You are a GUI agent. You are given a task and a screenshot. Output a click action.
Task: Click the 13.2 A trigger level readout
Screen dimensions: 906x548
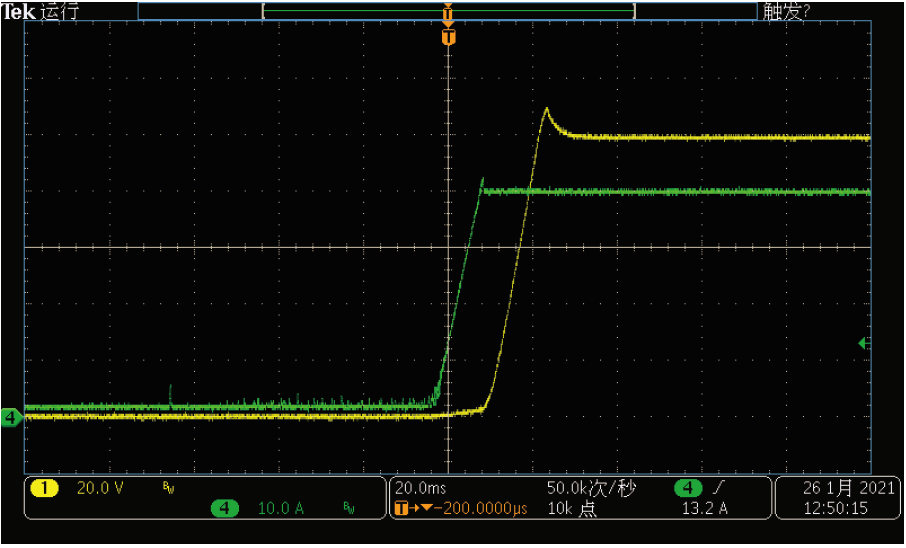[x=704, y=509]
